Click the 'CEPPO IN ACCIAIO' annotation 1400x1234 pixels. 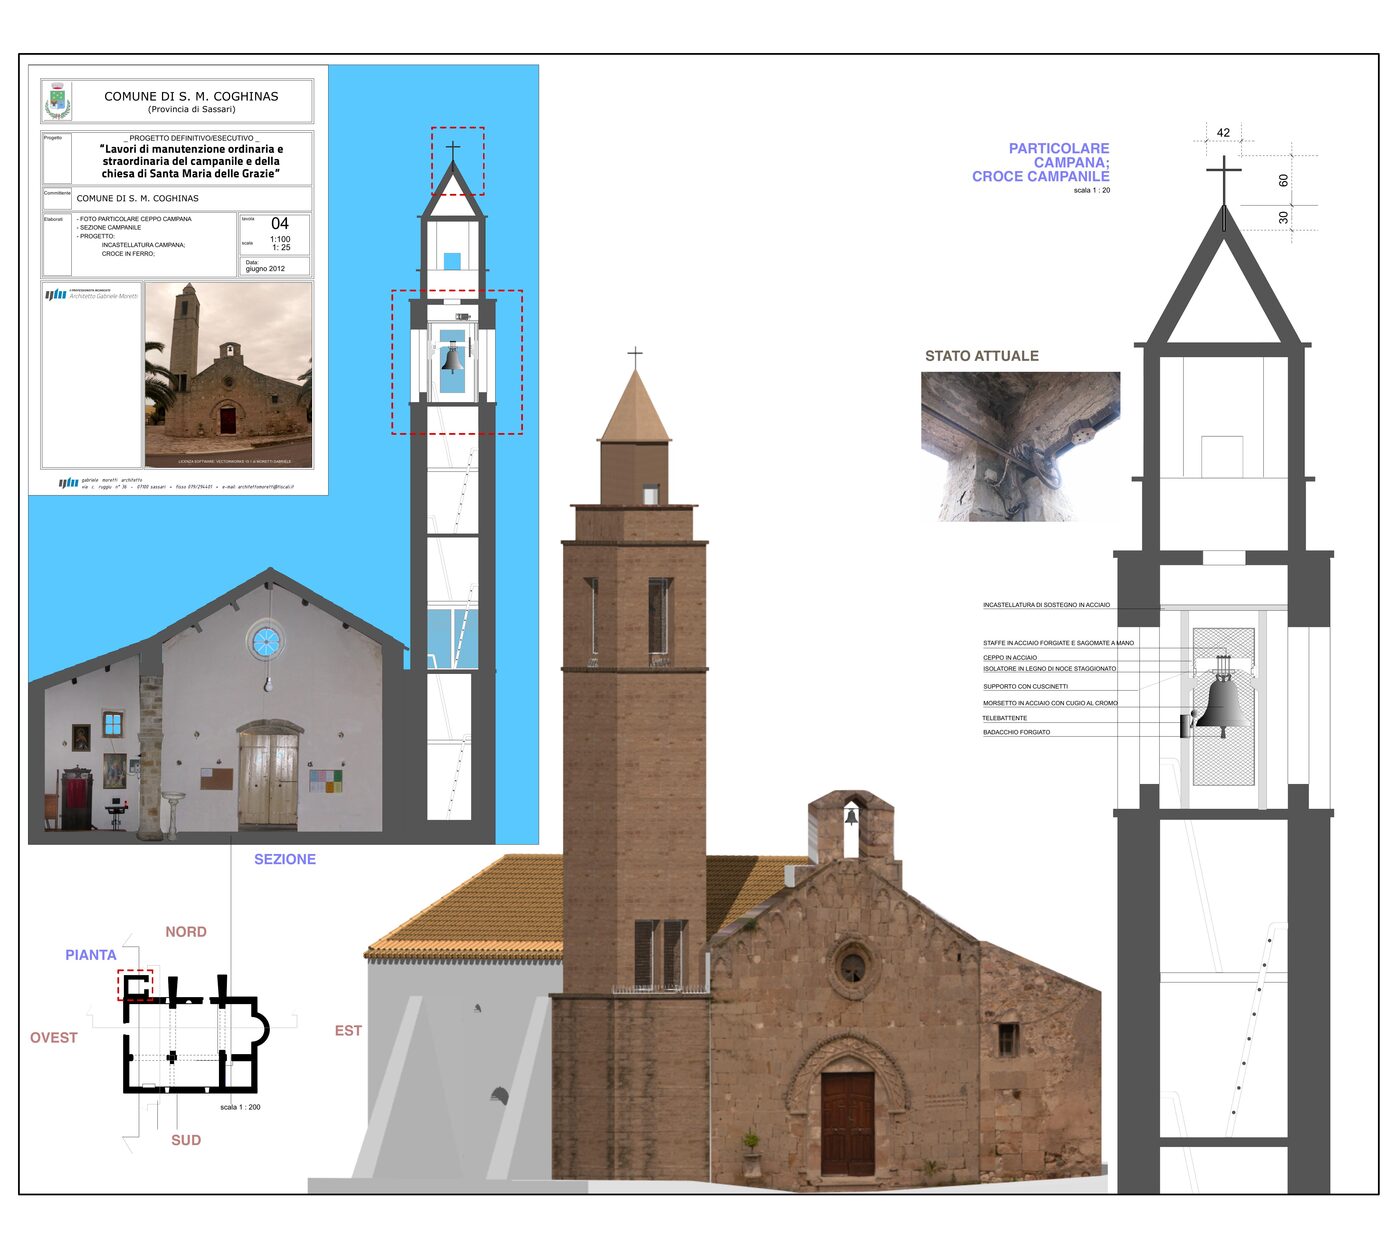pyautogui.click(x=1010, y=658)
